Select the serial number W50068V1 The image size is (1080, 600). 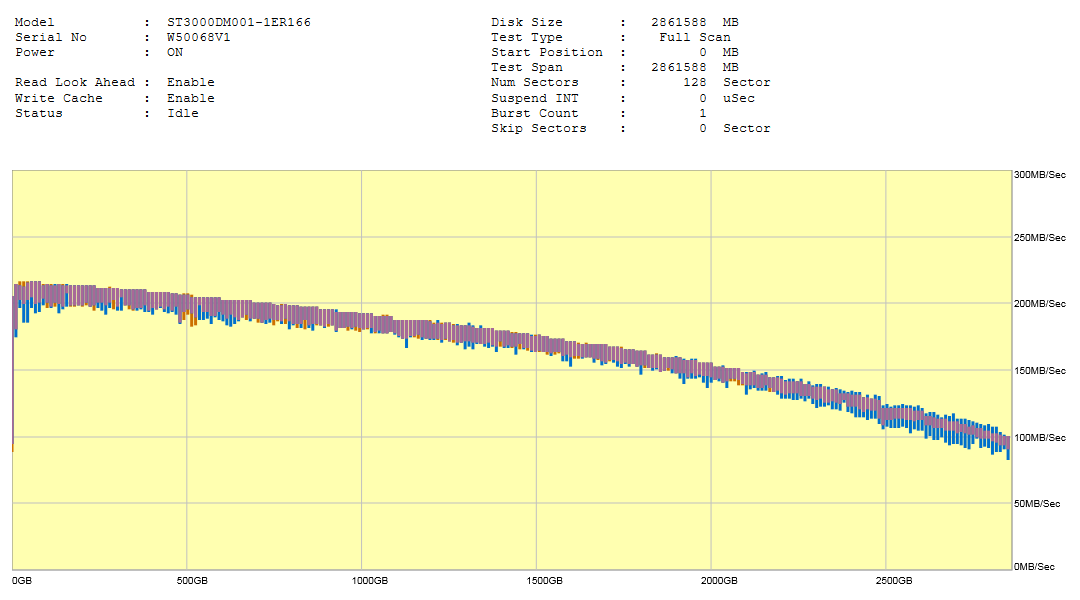(x=199, y=37)
